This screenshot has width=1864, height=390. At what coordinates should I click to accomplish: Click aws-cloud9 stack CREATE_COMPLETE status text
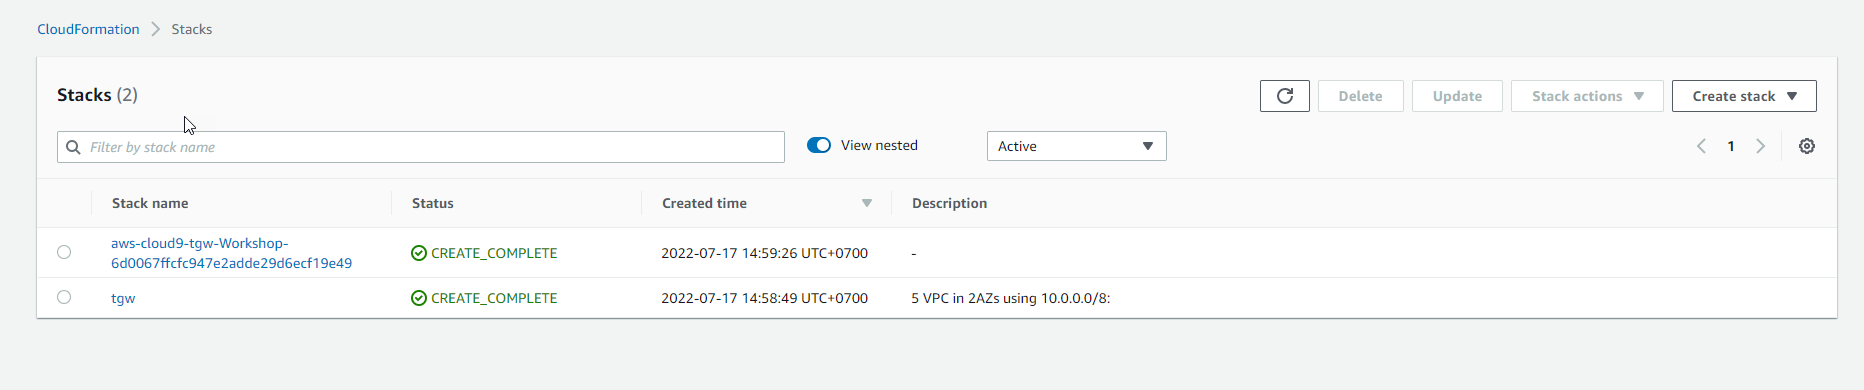pyautogui.click(x=494, y=253)
